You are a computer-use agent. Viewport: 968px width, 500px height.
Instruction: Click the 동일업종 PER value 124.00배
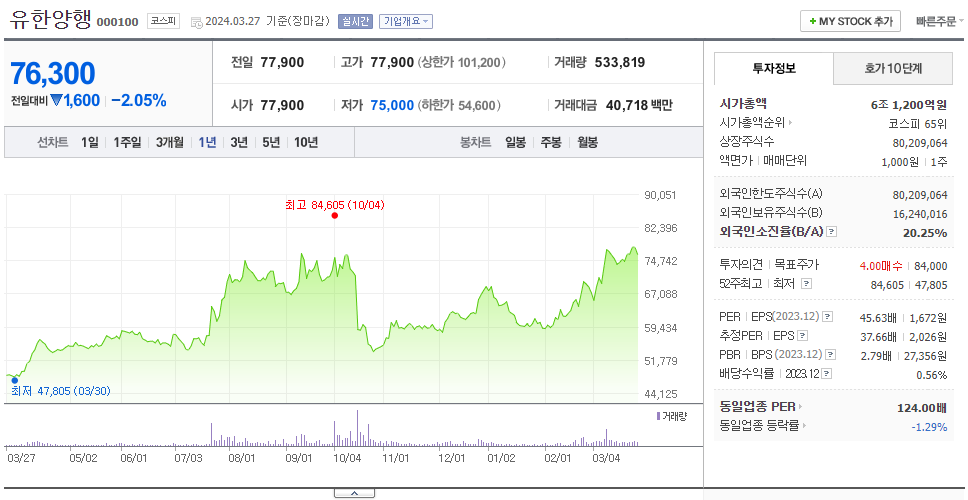922,408
